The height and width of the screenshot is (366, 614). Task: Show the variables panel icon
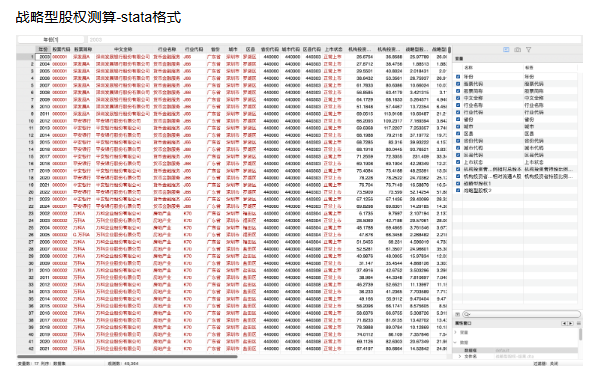coord(506,50)
